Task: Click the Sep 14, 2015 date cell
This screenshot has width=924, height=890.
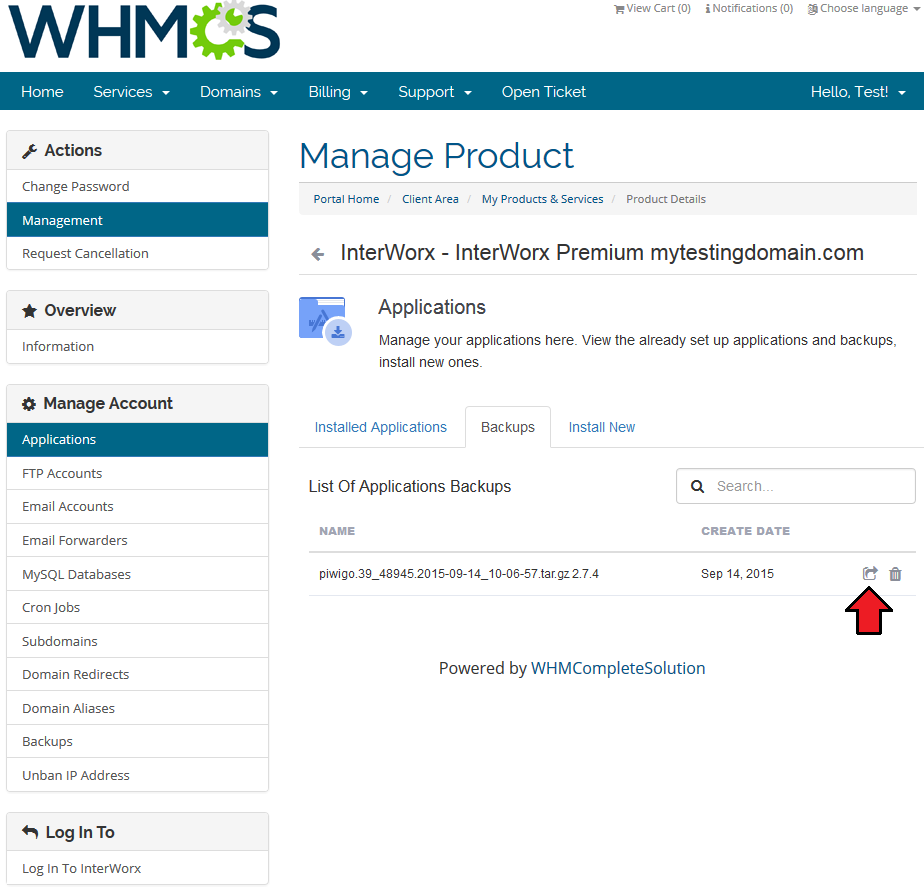Action: tap(737, 573)
